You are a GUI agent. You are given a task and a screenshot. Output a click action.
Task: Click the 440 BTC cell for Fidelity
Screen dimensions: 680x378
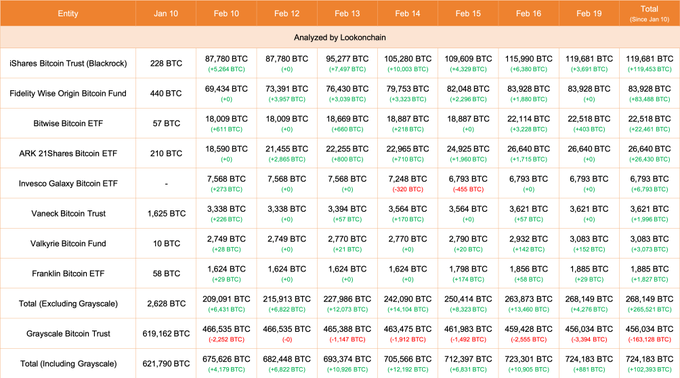[x=166, y=93]
